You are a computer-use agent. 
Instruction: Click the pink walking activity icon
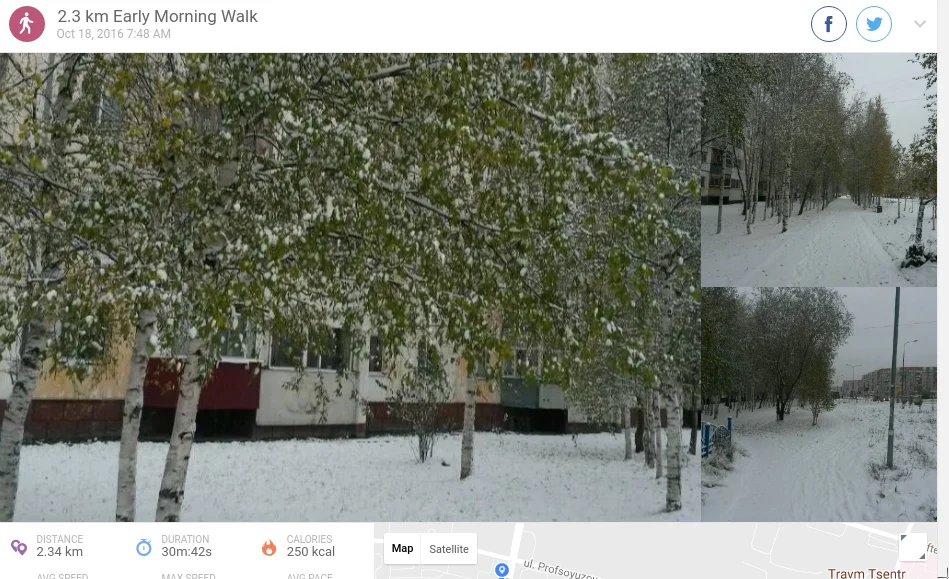coord(27,24)
